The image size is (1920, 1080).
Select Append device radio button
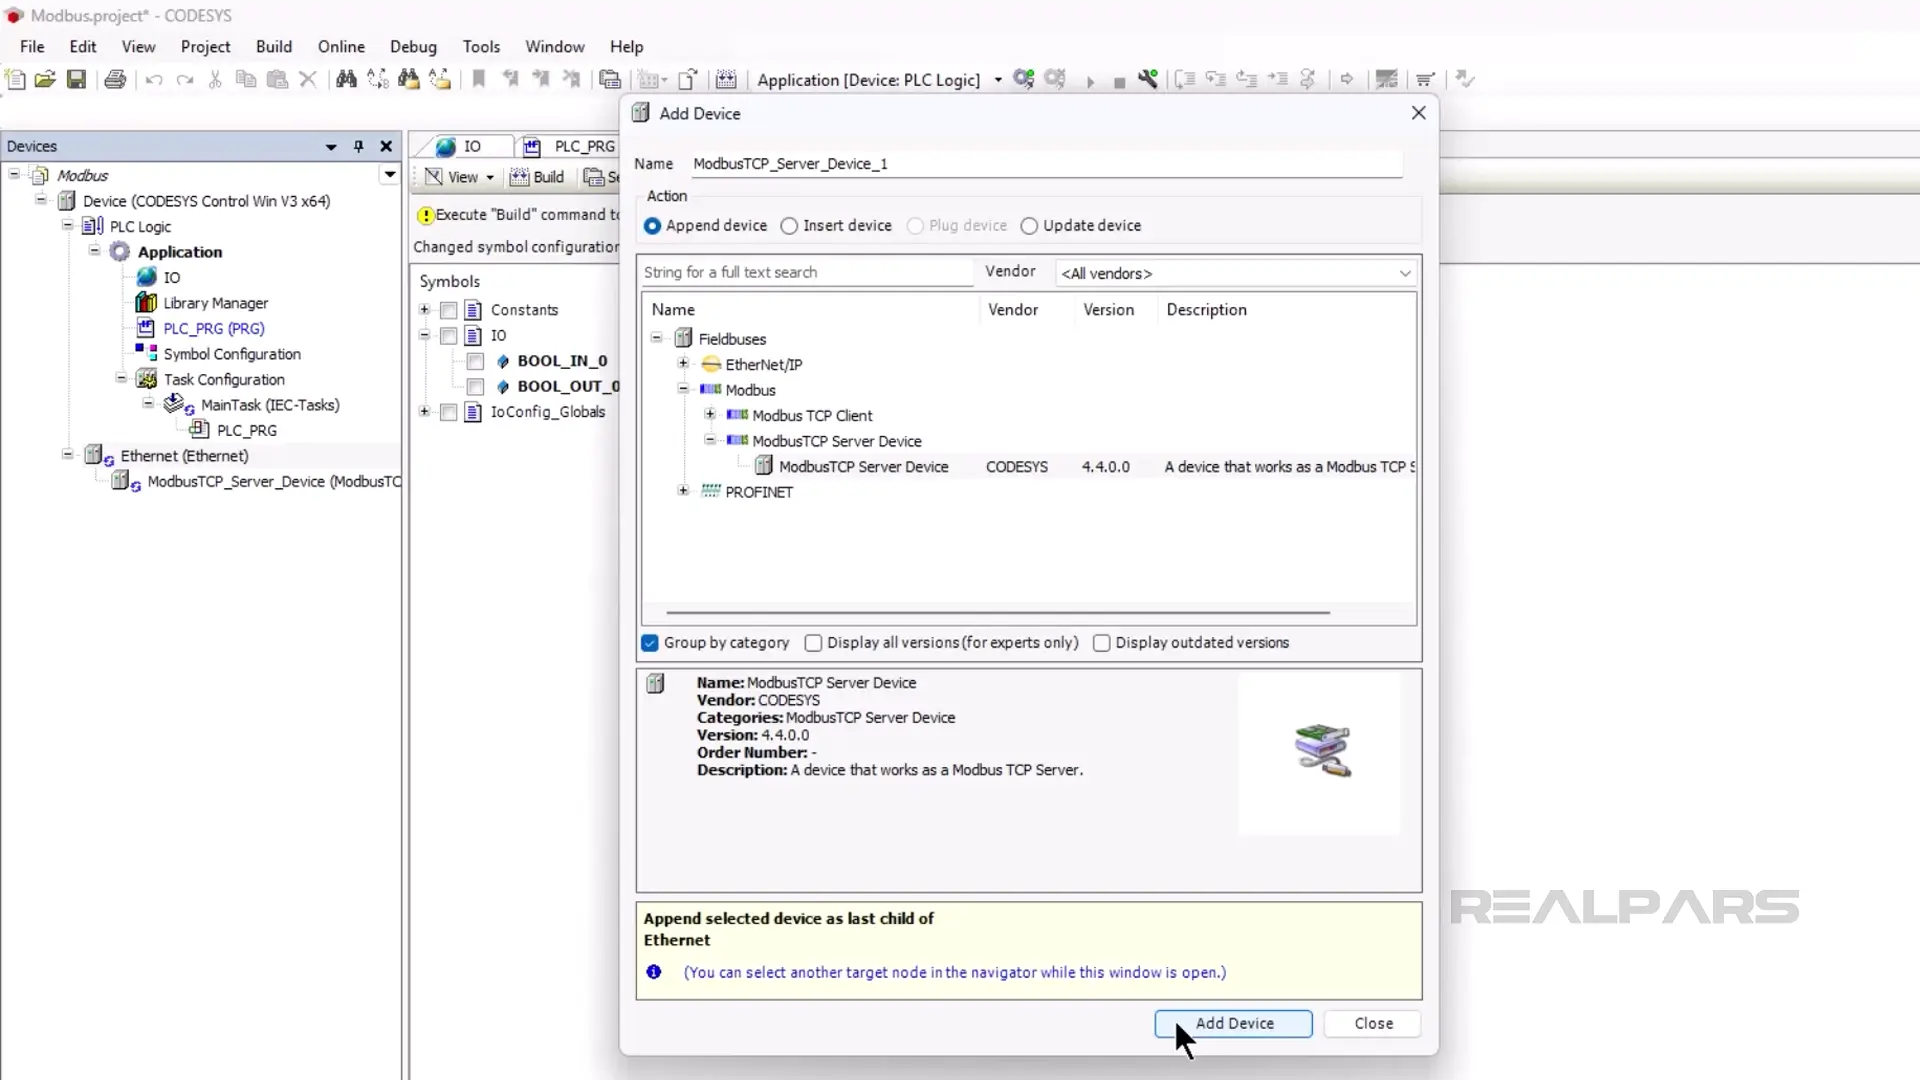pos(652,226)
